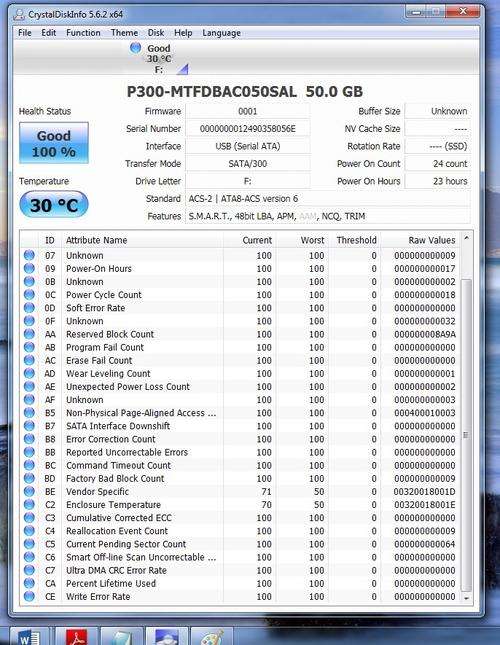Click the drive model title P300-MTFDBAC050SAL
The width and height of the screenshot is (500, 645).
pyautogui.click(x=211, y=91)
